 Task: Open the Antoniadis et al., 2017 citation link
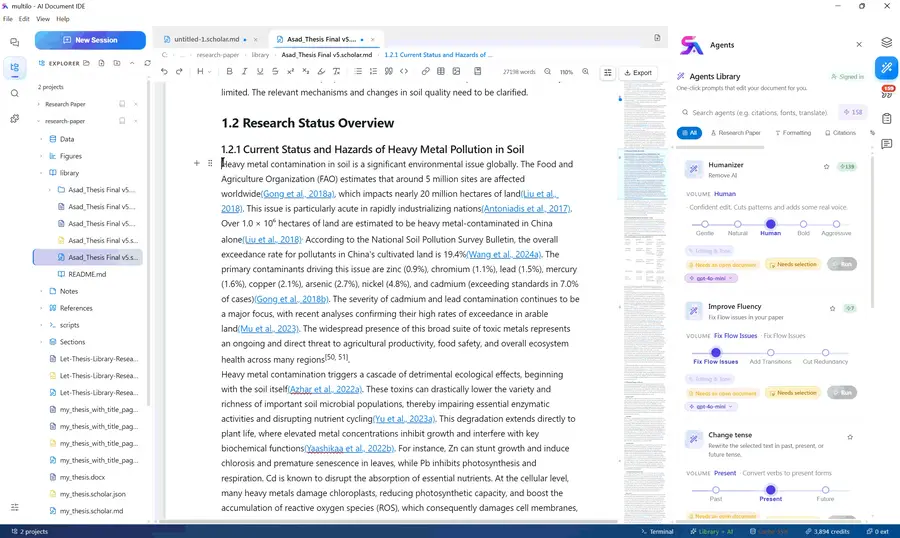coord(526,209)
